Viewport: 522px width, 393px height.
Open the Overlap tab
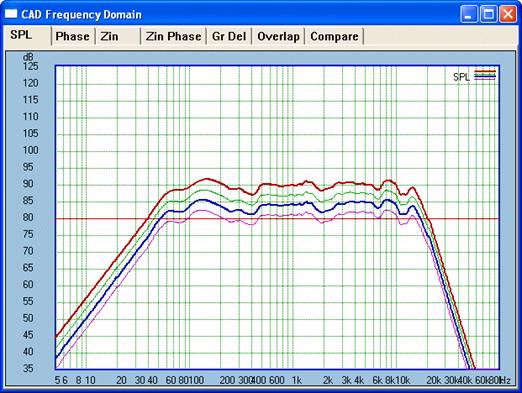[x=278, y=36]
